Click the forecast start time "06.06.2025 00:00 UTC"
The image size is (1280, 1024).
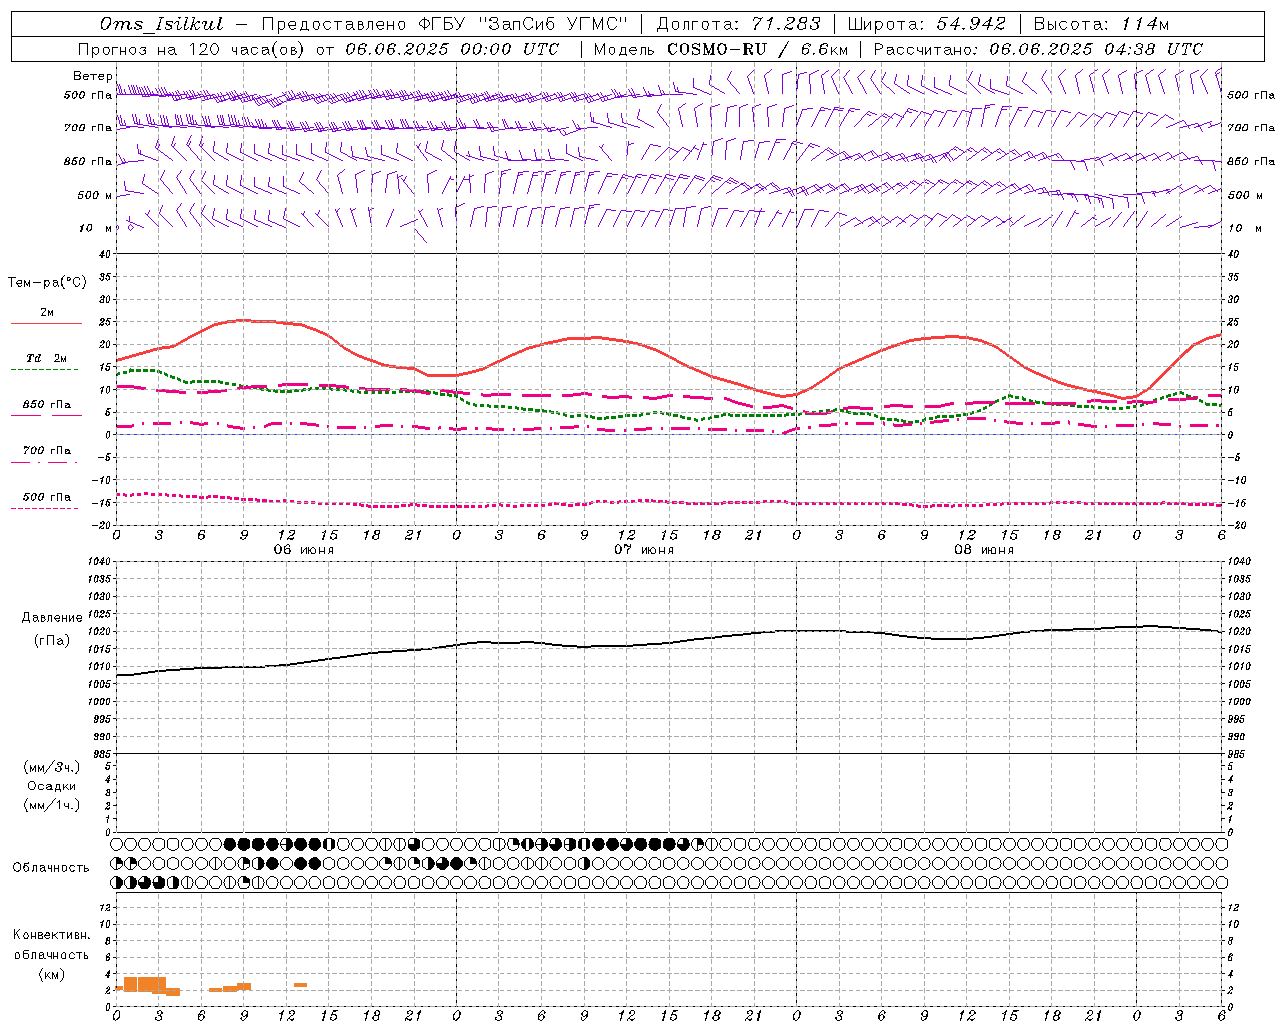tap(451, 49)
